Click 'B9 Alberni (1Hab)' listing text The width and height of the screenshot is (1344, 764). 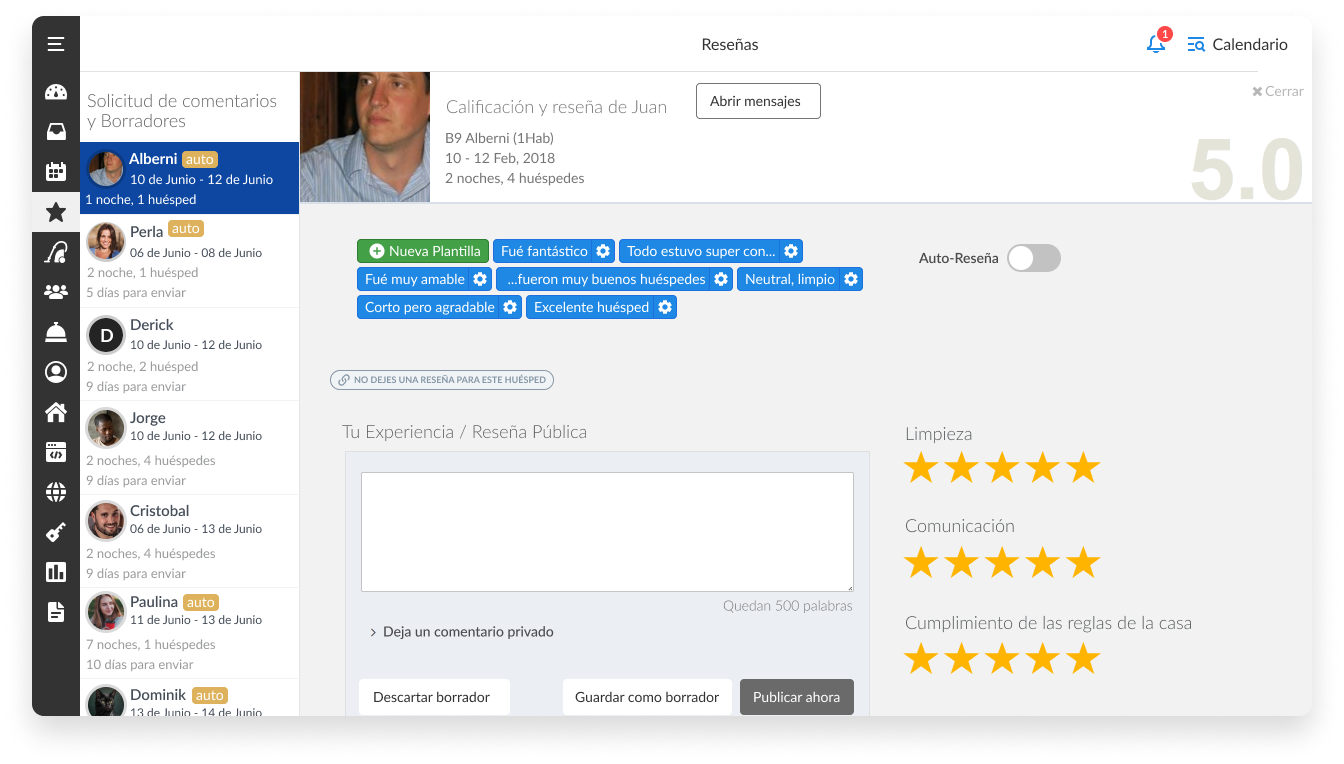click(499, 138)
